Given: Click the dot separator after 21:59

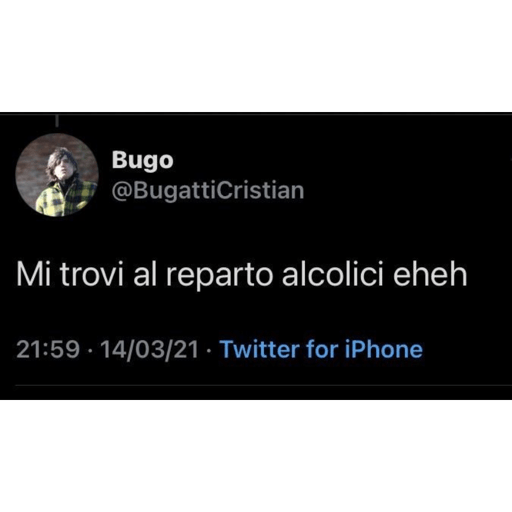Looking at the screenshot, I should pyautogui.click(x=90, y=350).
